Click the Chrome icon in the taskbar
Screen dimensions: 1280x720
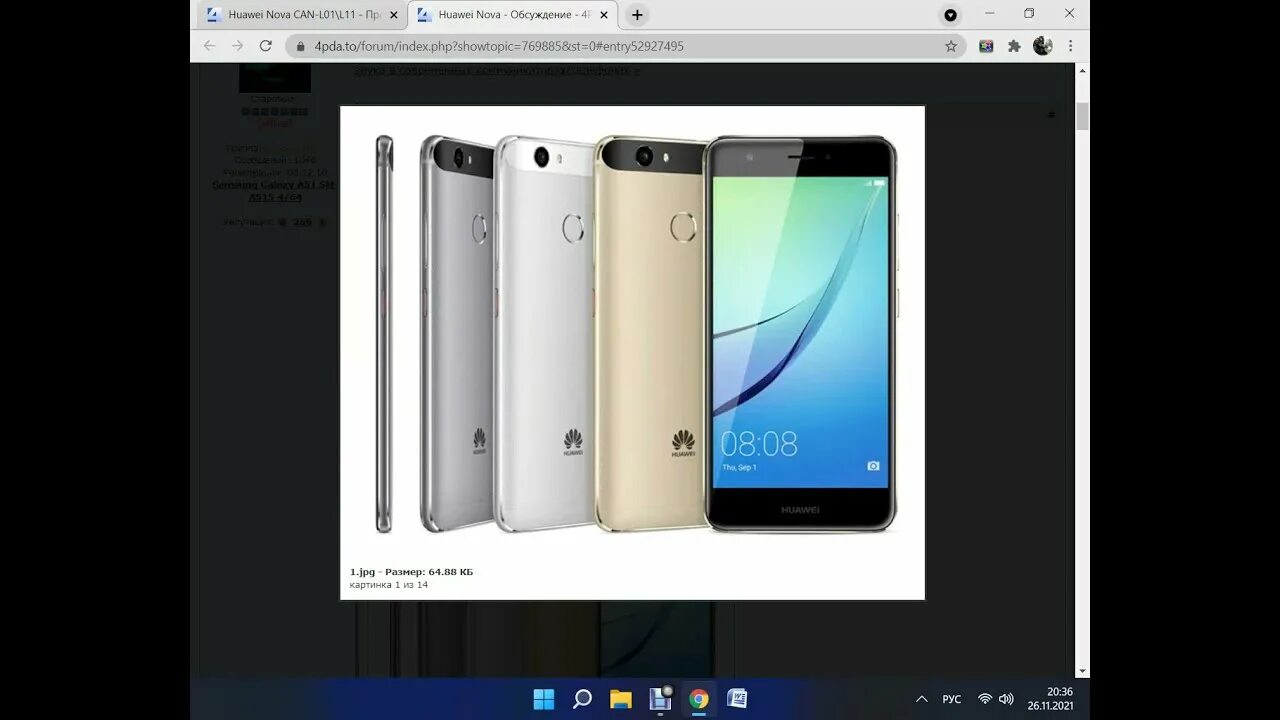point(699,699)
